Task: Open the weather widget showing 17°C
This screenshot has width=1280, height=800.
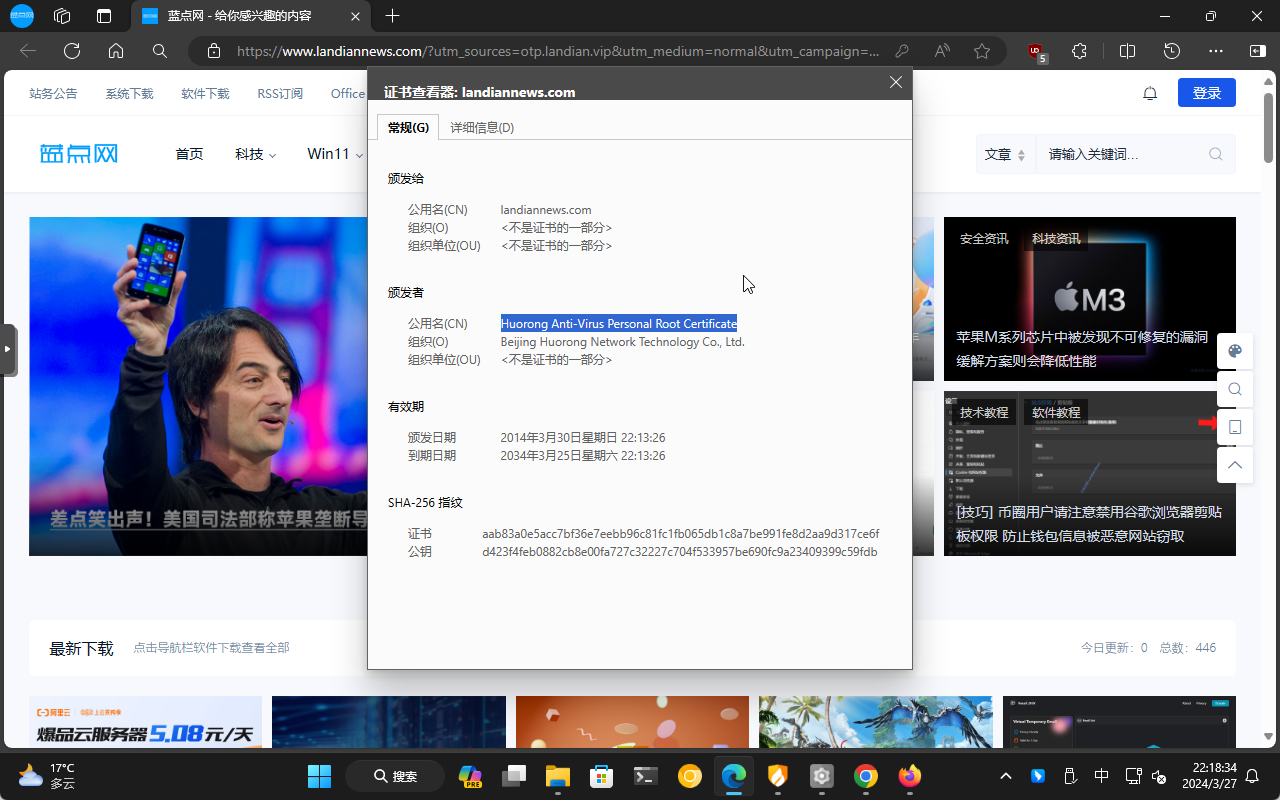Action: pos(47,776)
